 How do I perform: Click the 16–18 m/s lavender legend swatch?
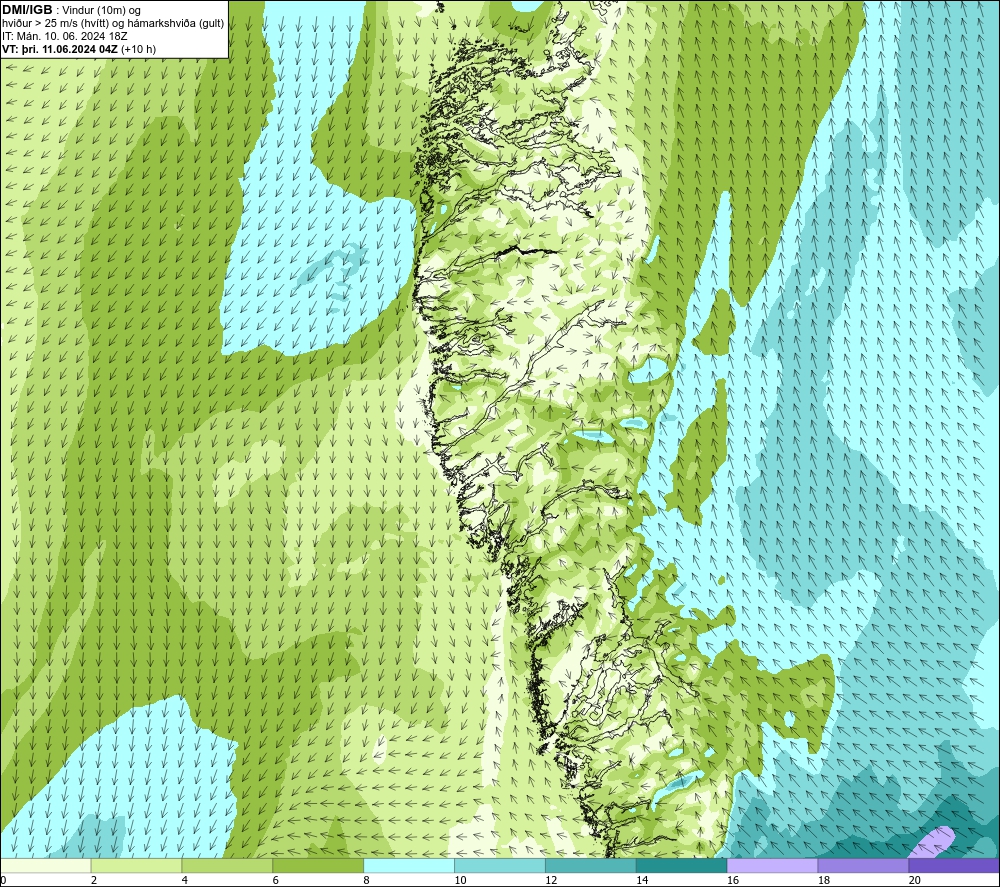point(772,865)
